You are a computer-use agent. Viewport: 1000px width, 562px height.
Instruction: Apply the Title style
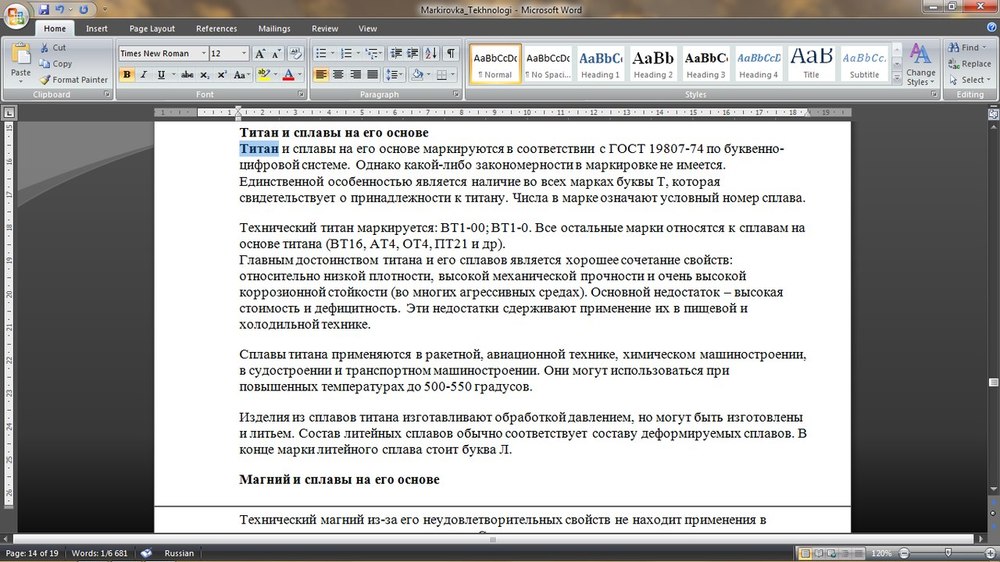click(x=811, y=63)
